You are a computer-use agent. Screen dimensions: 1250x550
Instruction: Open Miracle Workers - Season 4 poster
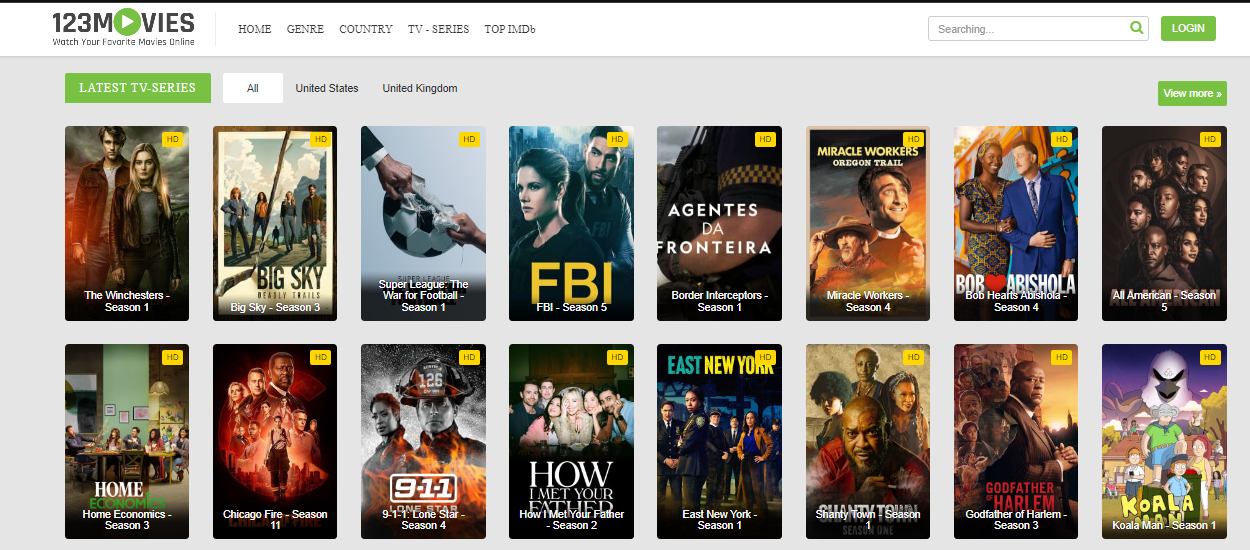pyautogui.click(x=868, y=223)
